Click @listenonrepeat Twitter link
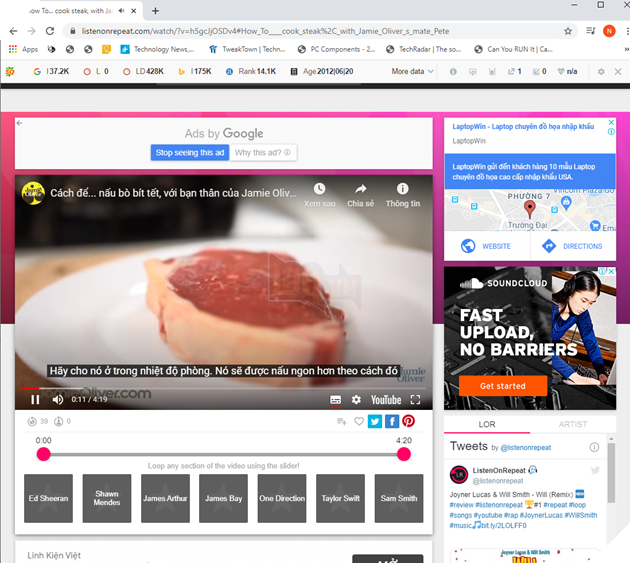The image size is (630, 563). click(x=526, y=448)
